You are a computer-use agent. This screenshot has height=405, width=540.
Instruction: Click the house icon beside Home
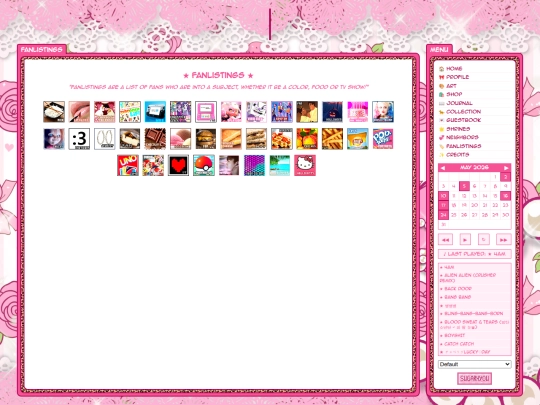[442, 69]
